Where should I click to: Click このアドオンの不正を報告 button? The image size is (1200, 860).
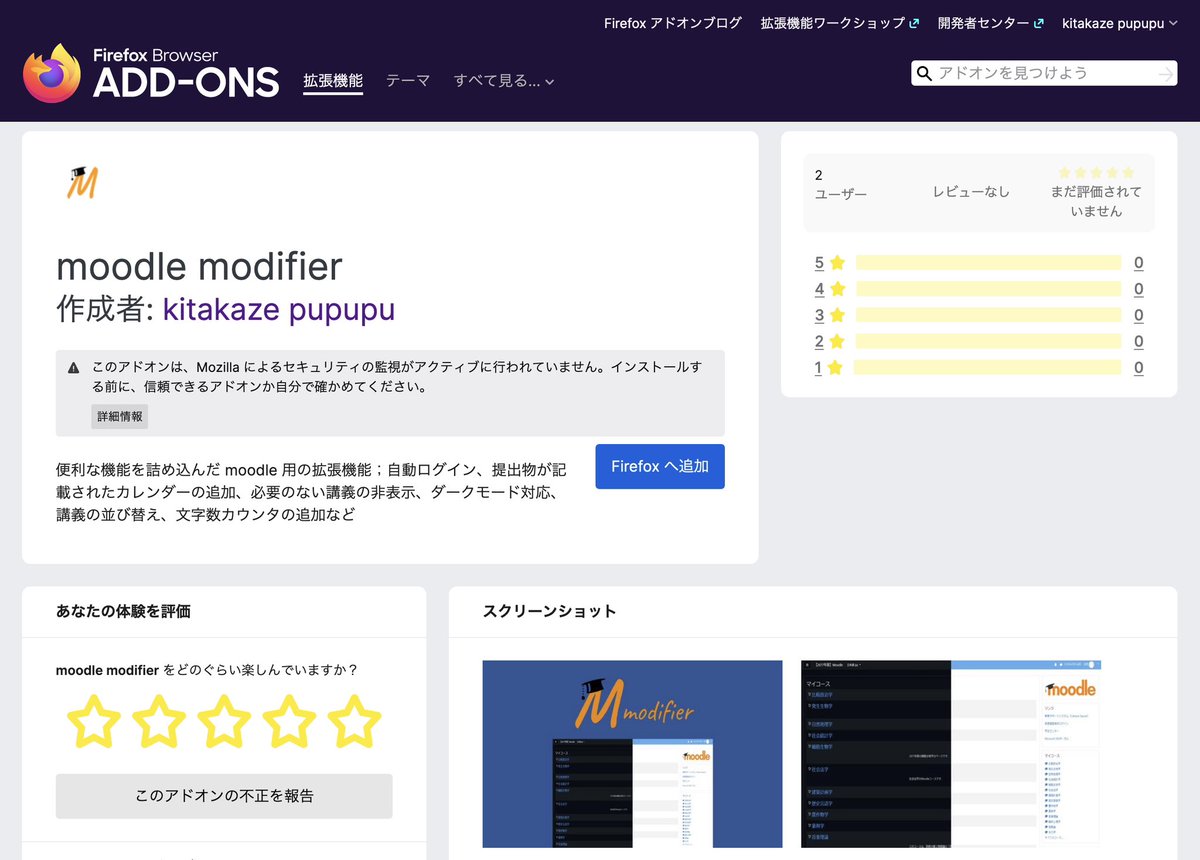[x=224, y=796]
